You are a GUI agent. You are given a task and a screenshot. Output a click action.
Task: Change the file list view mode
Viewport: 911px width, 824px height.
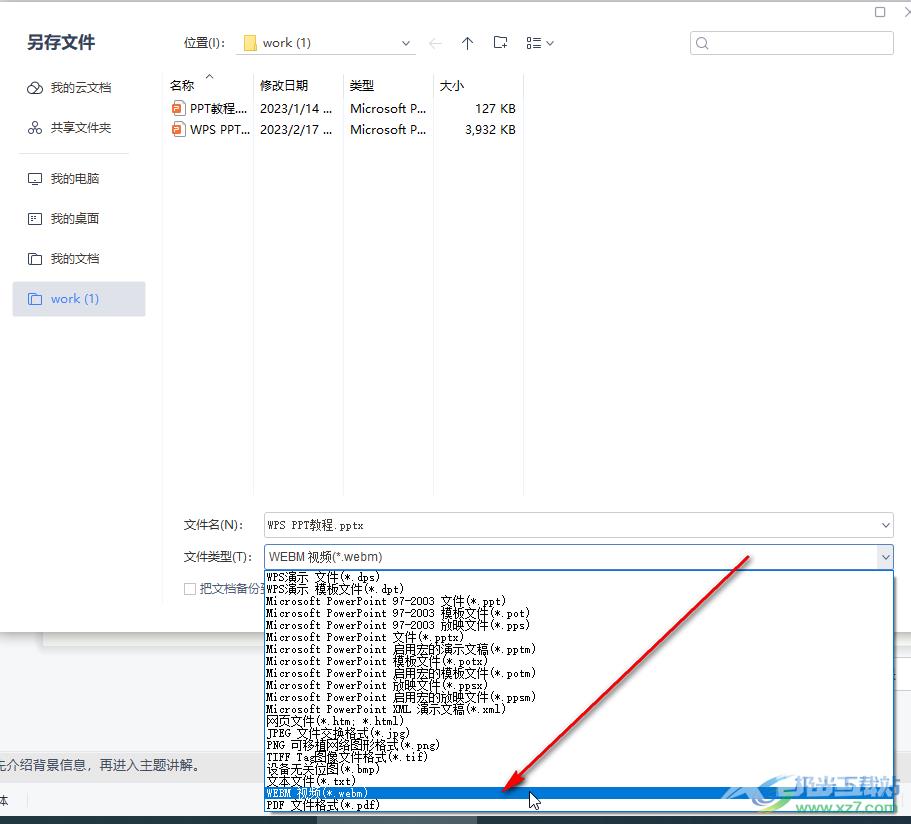540,43
